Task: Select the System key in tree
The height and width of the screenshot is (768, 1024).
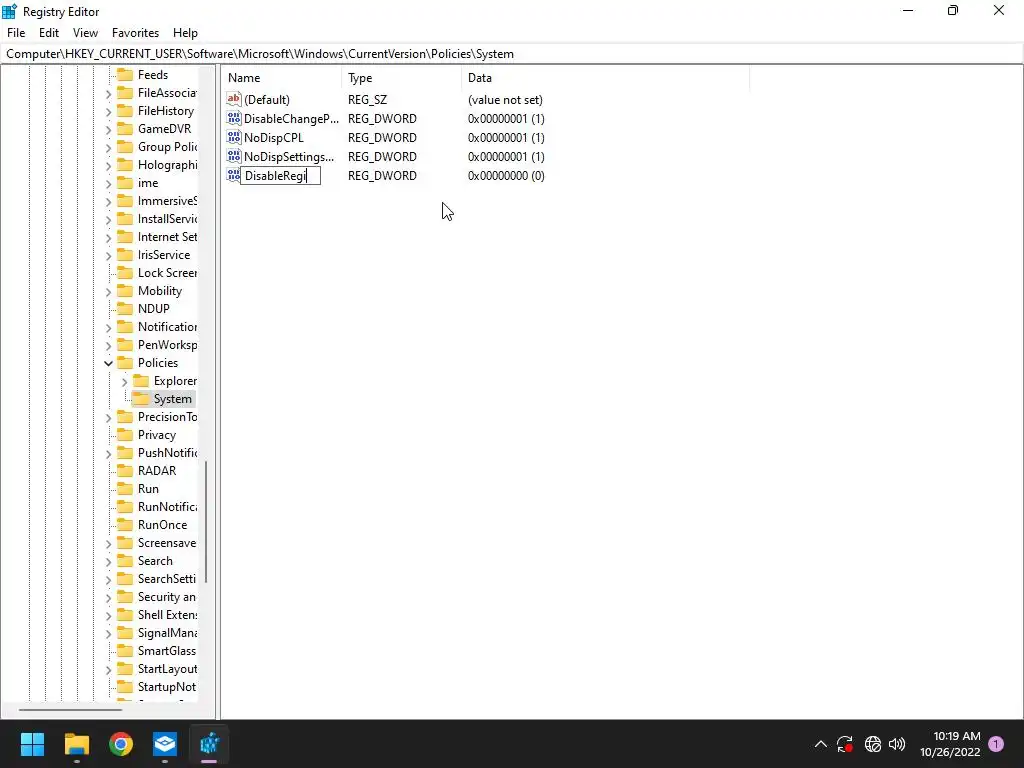Action: [172, 399]
